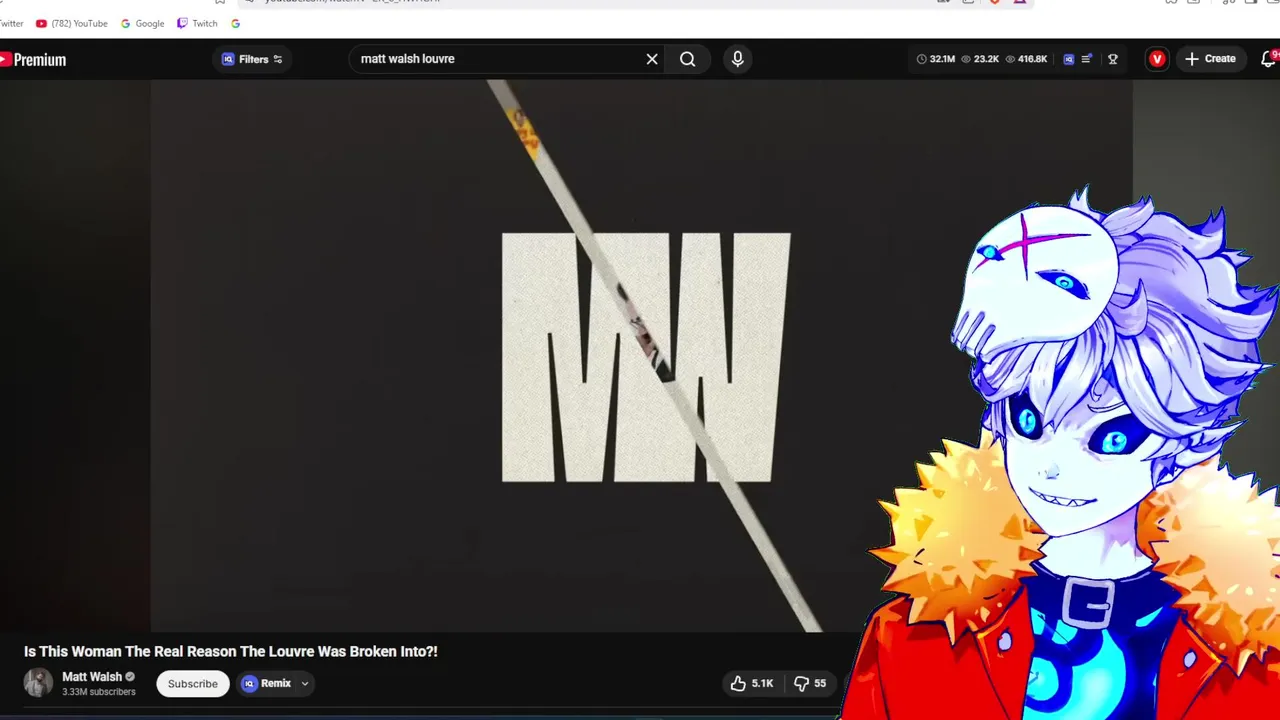Start voice search with the microphone

click(x=737, y=59)
